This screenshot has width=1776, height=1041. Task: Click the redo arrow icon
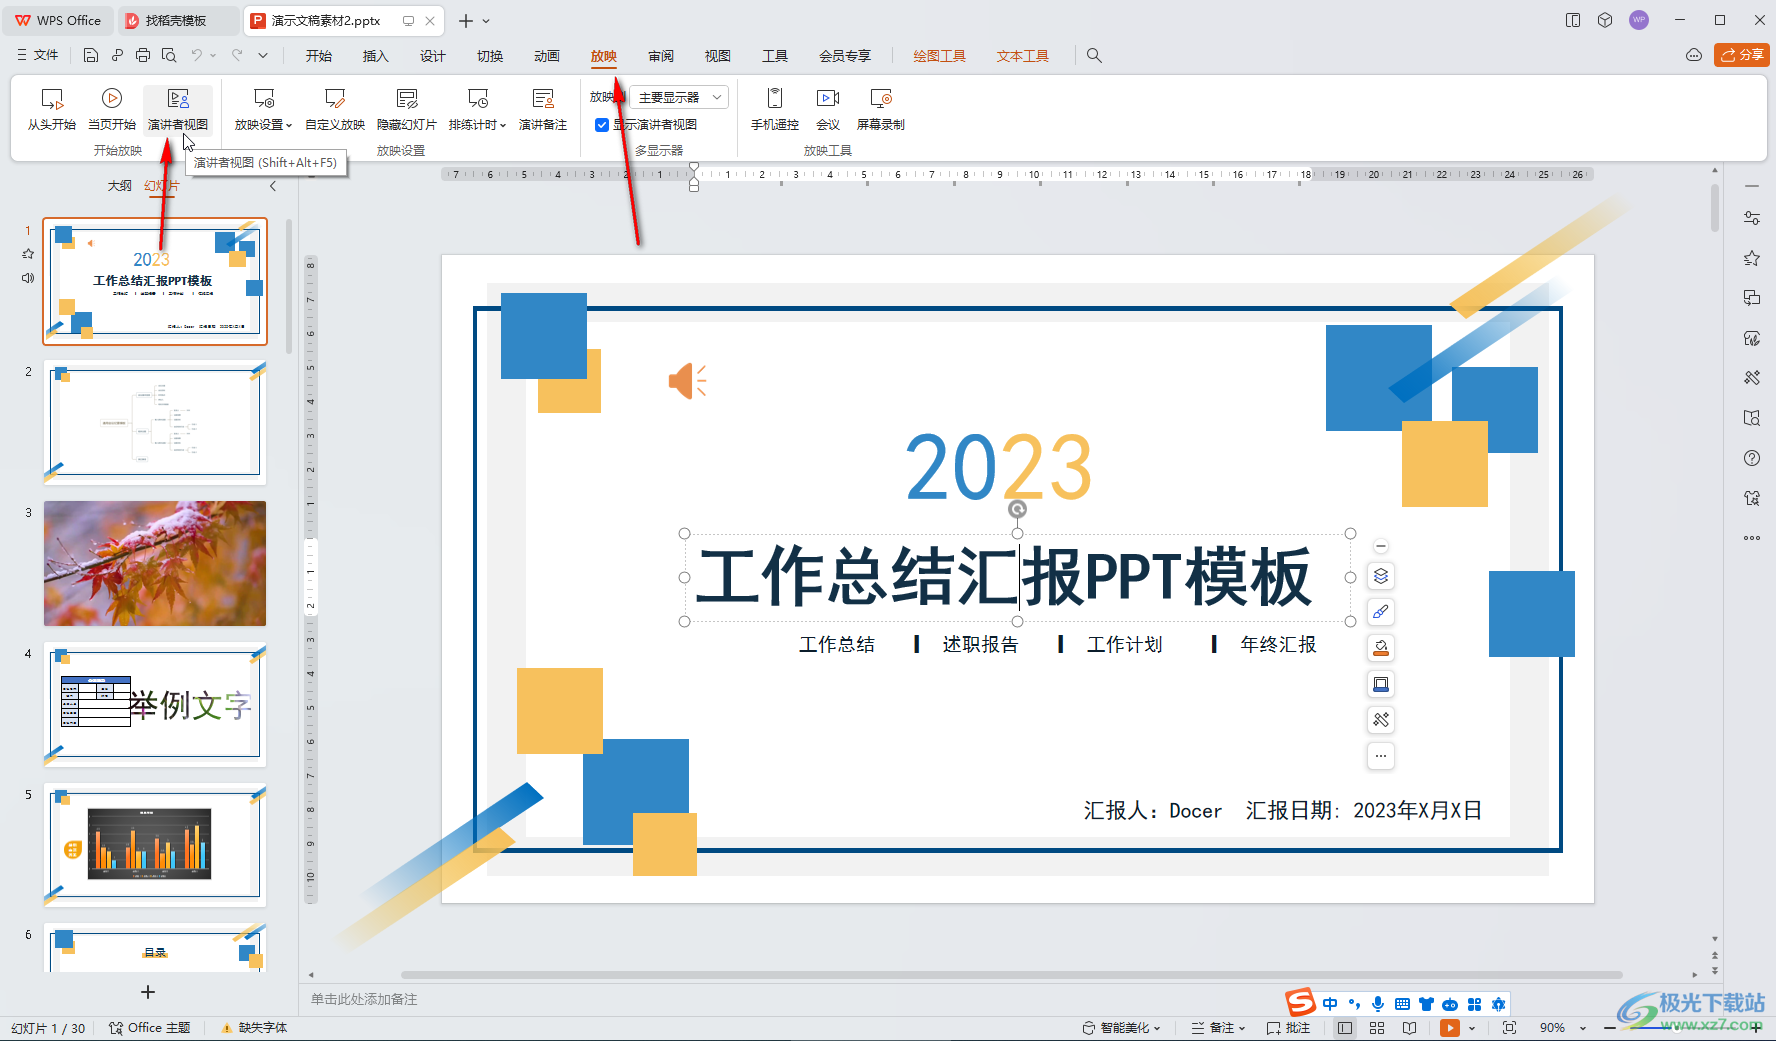[x=237, y=55]
